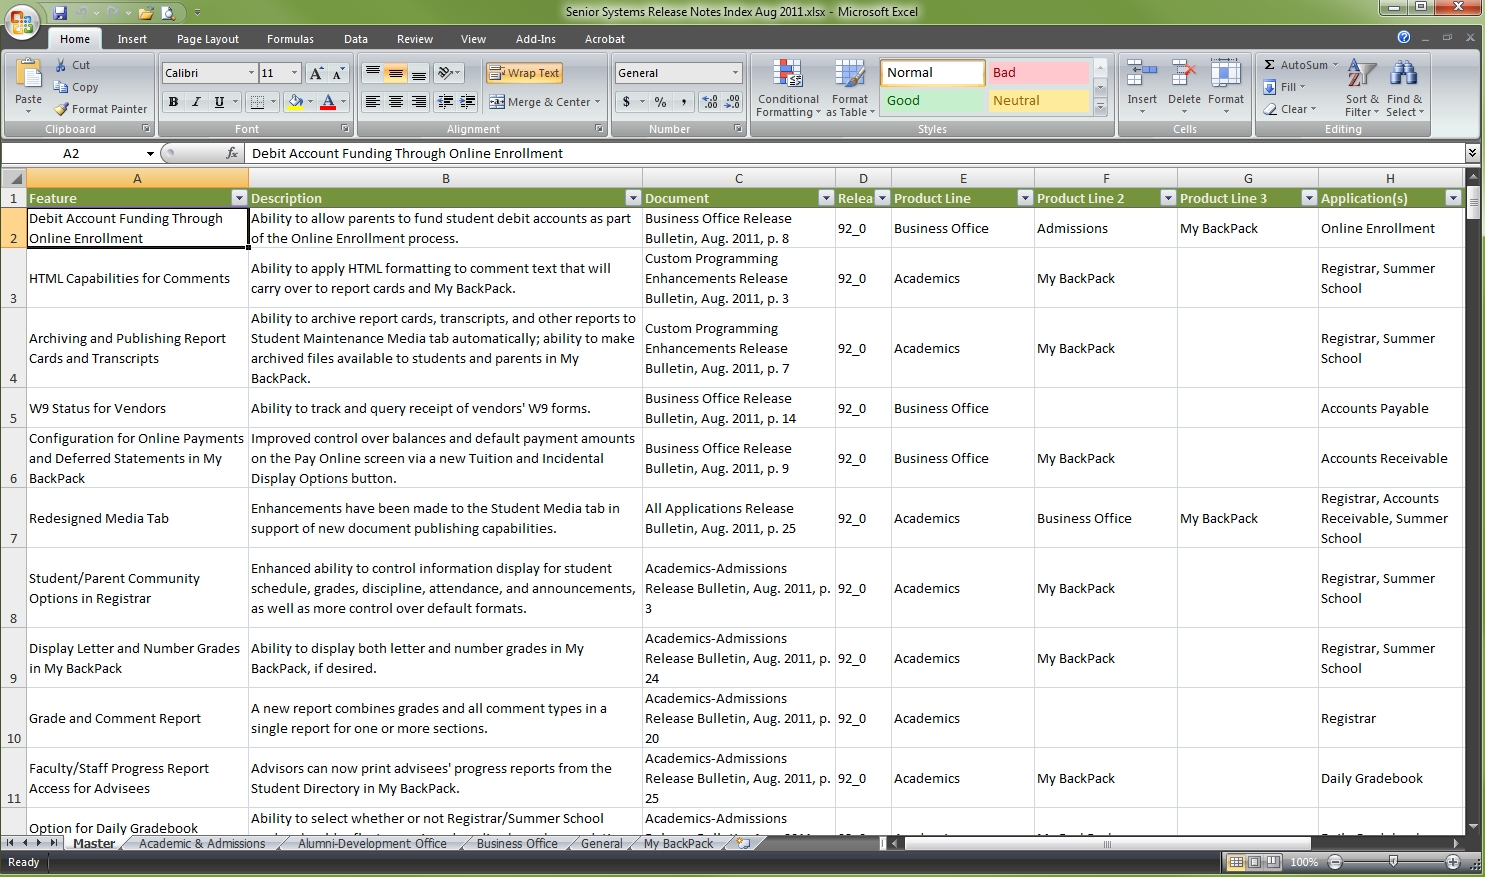1485x877 pixels.
Task: Open the Calibri font name dropdown
Action: (x=251, y=73)
